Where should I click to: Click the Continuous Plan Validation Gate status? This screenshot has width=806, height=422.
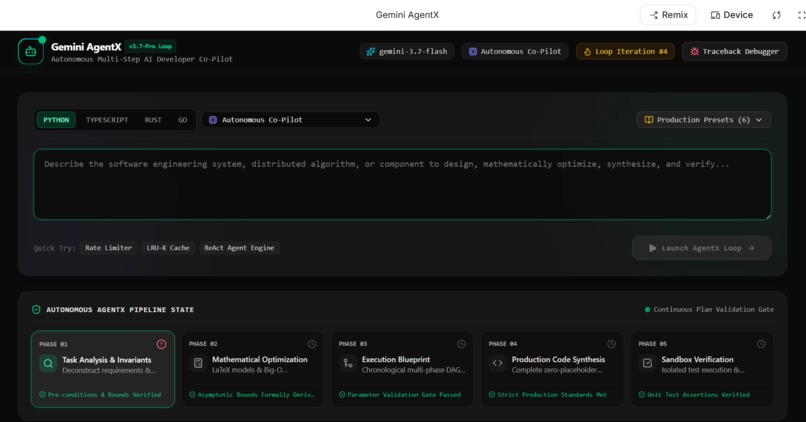tap(709, 309)
